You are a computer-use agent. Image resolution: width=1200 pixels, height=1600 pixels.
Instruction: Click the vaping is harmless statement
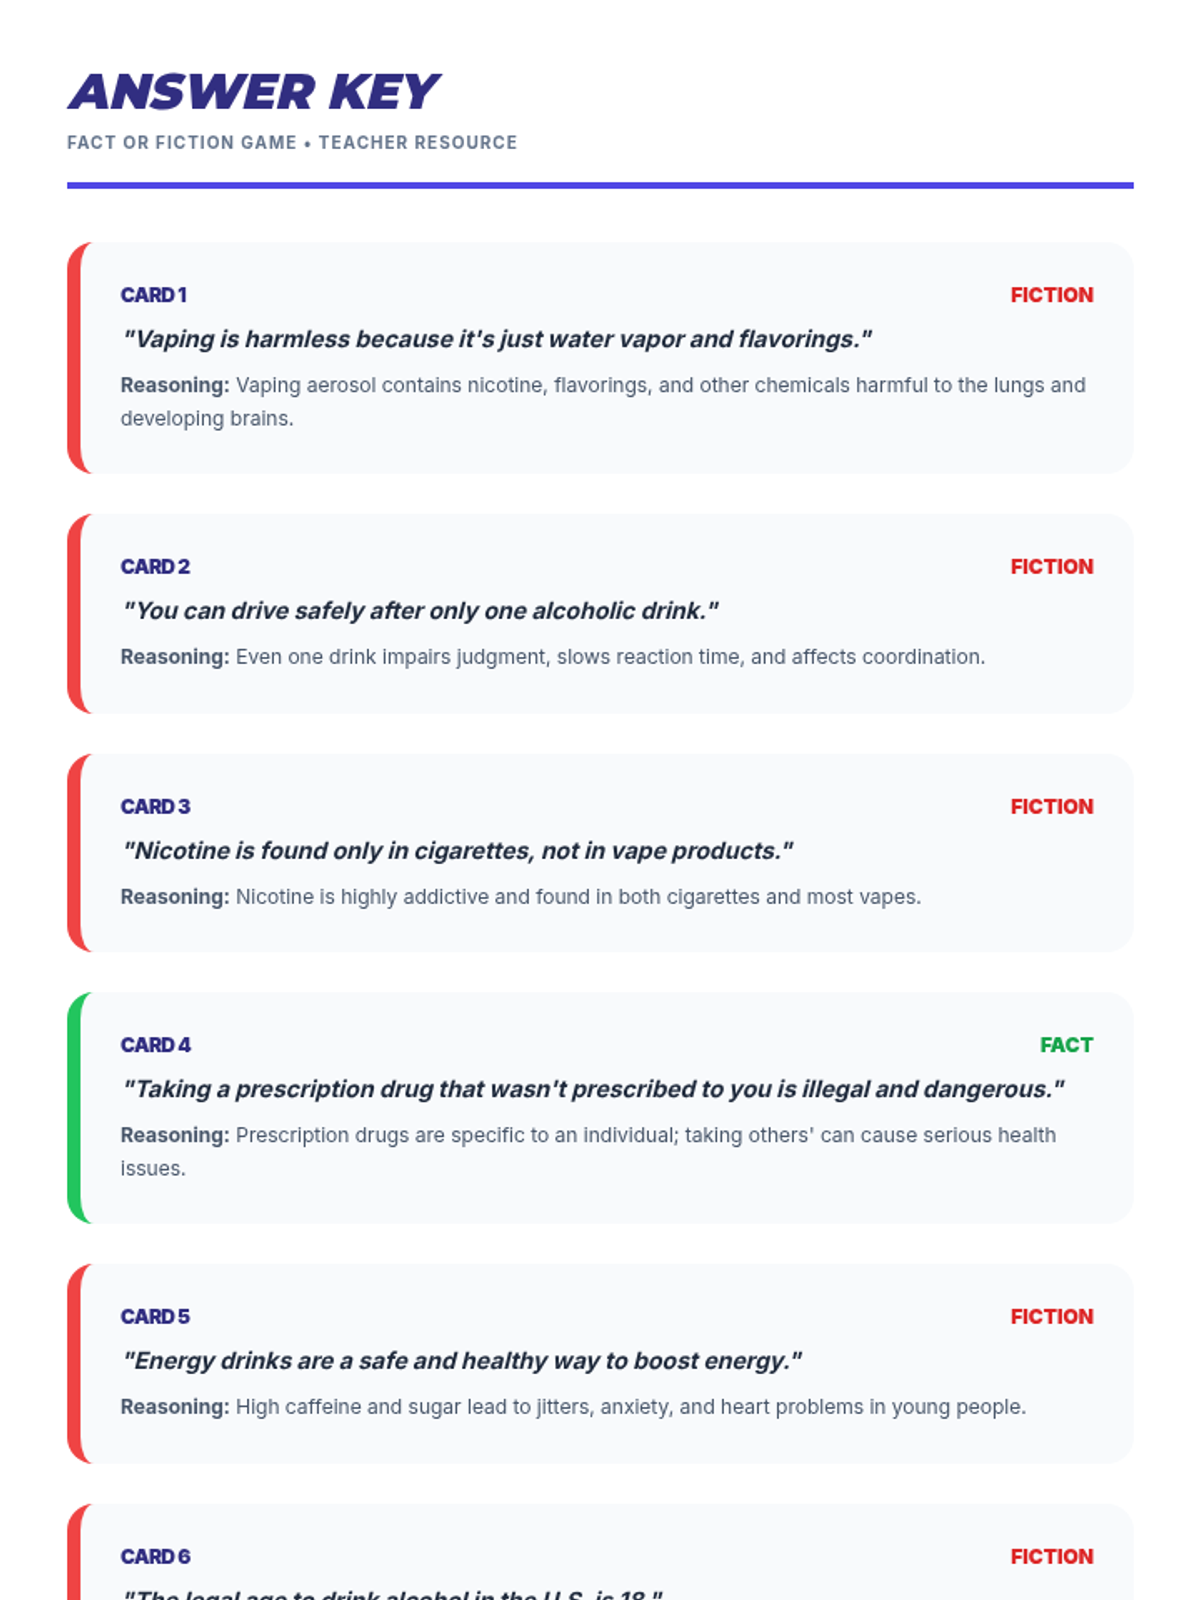click(496, 339)
